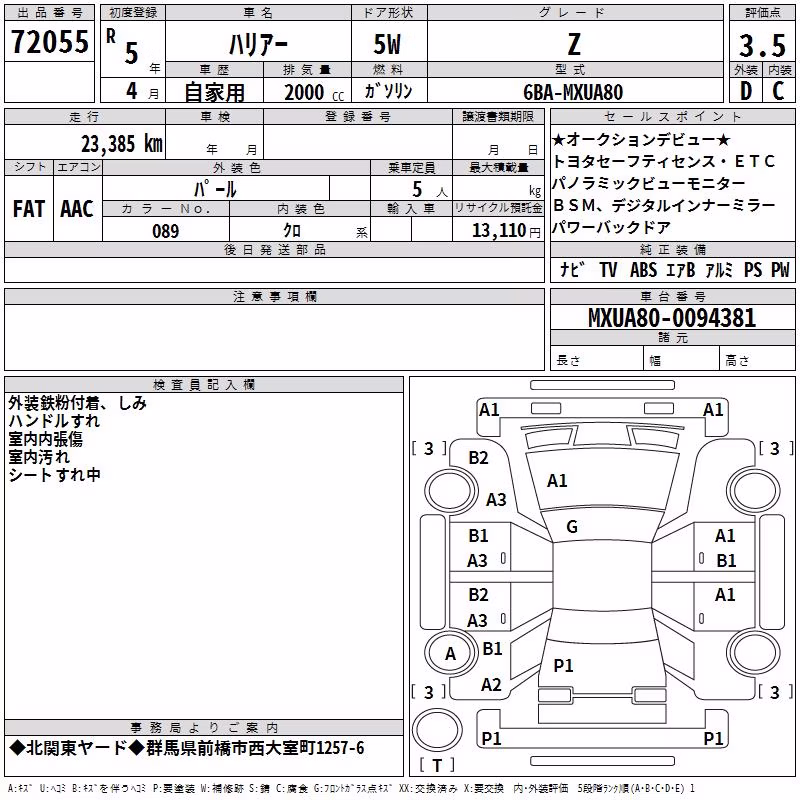The height and width of the screenshot is (800, 800).
Task: Click the 評価点 header
Action: click(762, 13)
